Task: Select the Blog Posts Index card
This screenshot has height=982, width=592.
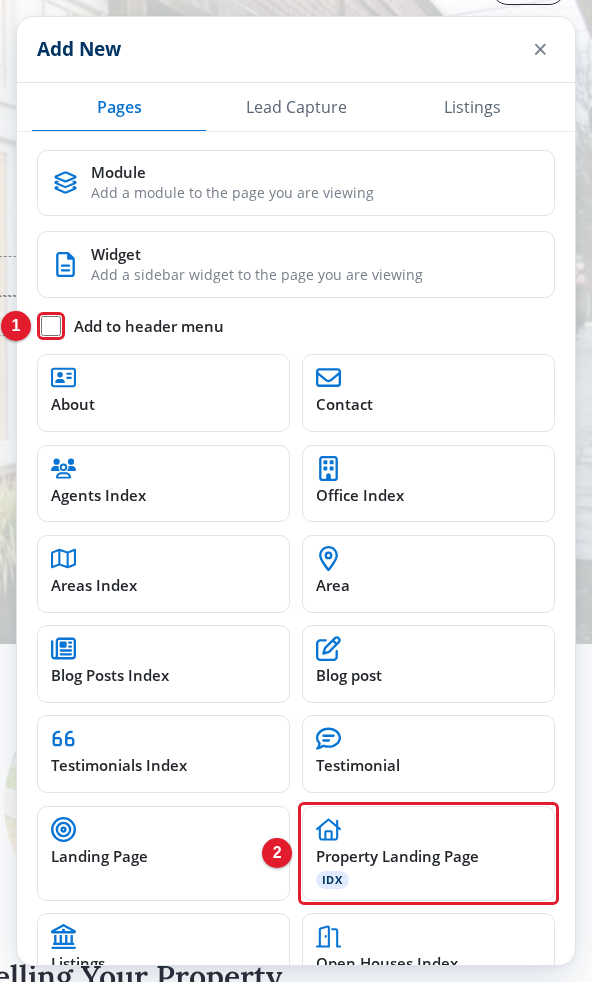Action: click(164, 663)
